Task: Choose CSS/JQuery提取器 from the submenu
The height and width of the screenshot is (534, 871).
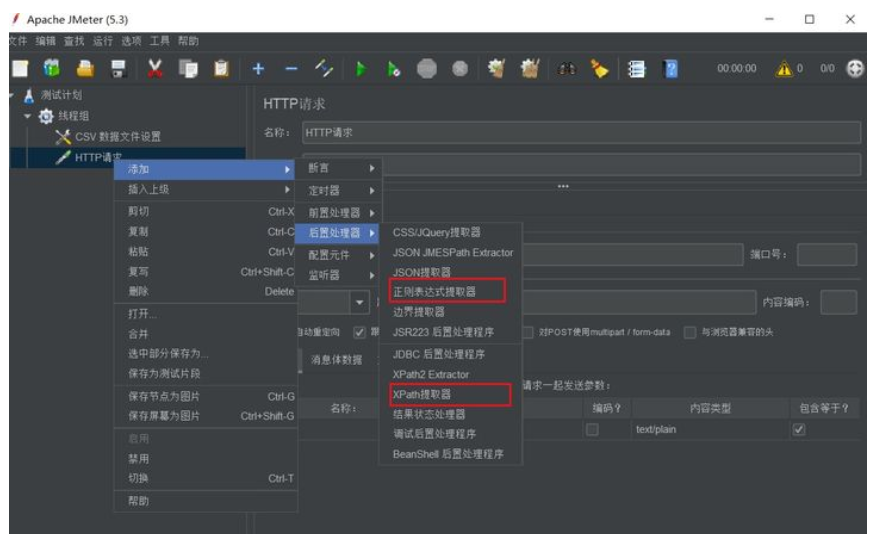Action: click(450, 232)
